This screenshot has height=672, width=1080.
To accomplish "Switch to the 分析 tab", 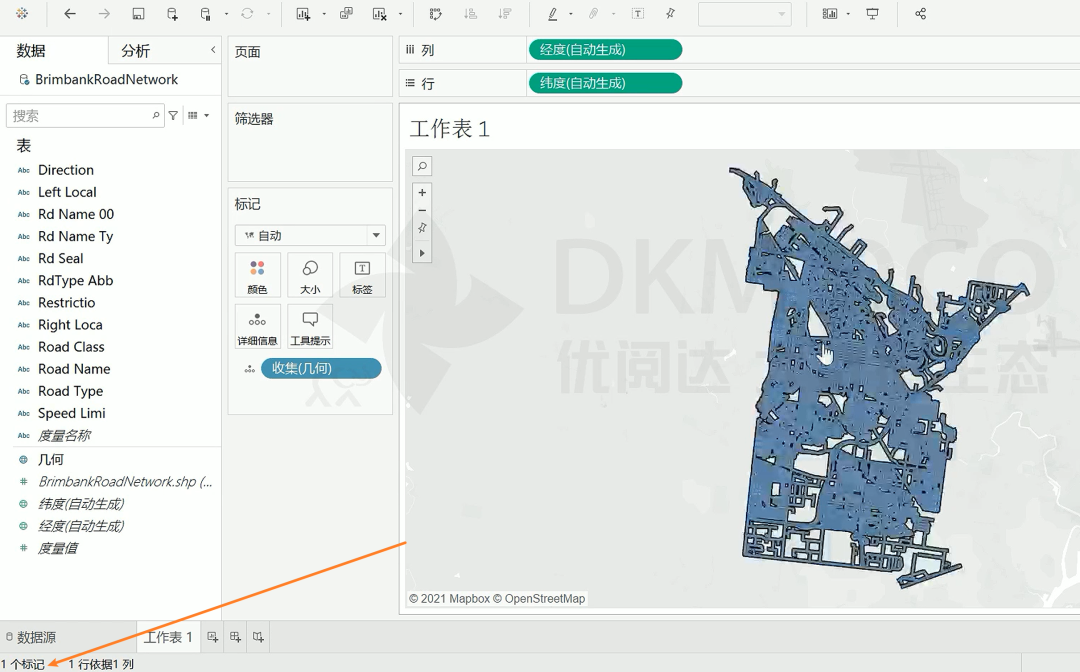I will [136, 51].
